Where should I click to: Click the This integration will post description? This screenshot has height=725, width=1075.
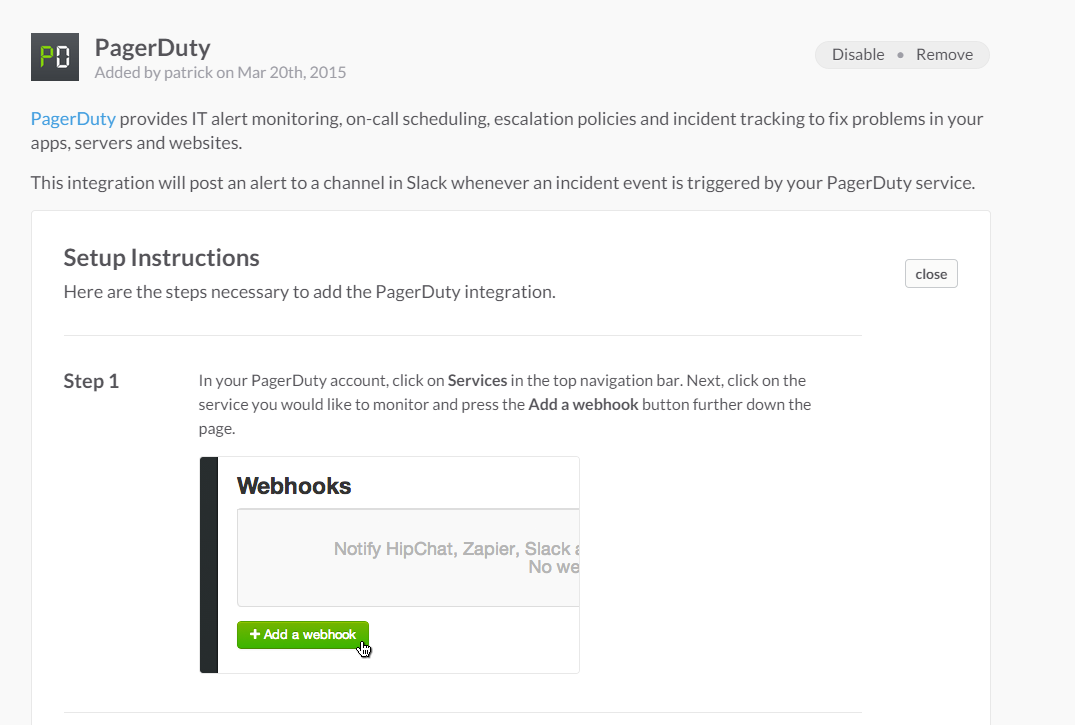502,183
